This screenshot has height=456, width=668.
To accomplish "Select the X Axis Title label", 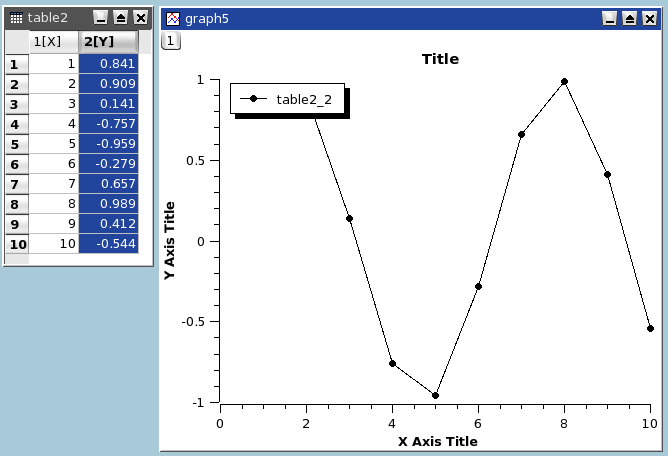I will 437,441.
